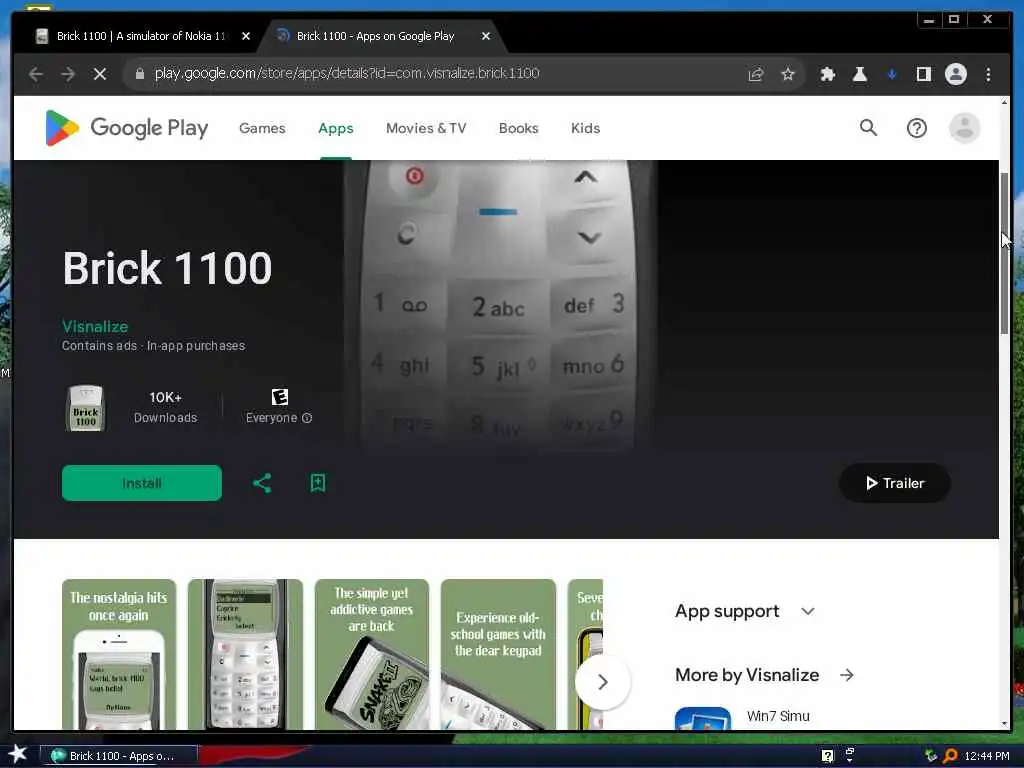
Task: Show Everyone content rating info
Action: pyautogui.click(x=307, y=418)
